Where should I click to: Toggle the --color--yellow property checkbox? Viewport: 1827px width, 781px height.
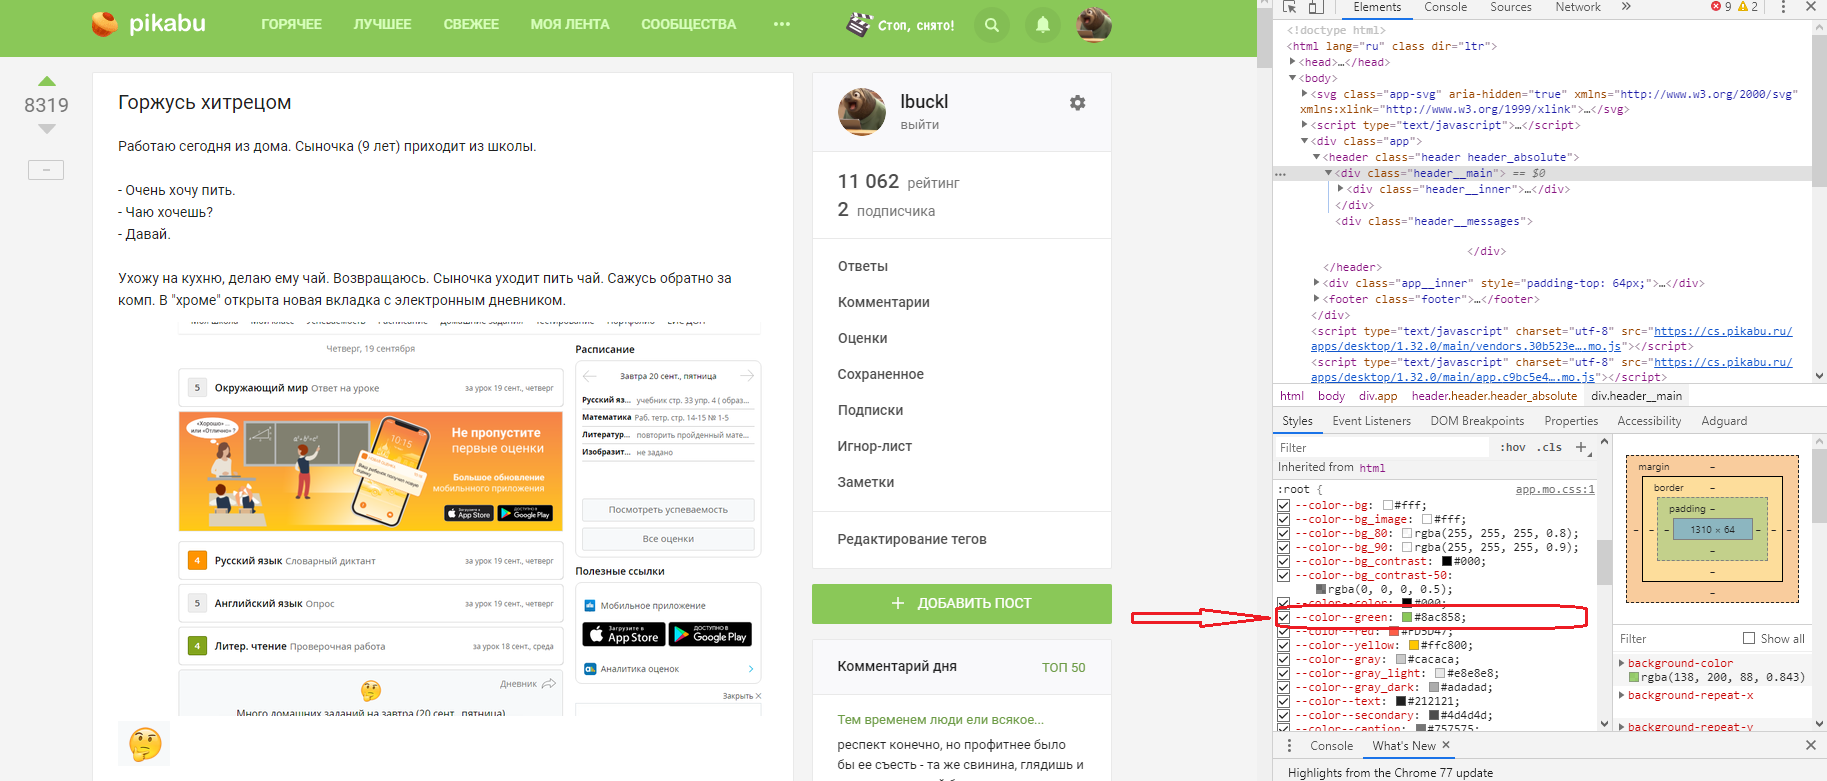pyautogui.click(x=1283, y=645)
